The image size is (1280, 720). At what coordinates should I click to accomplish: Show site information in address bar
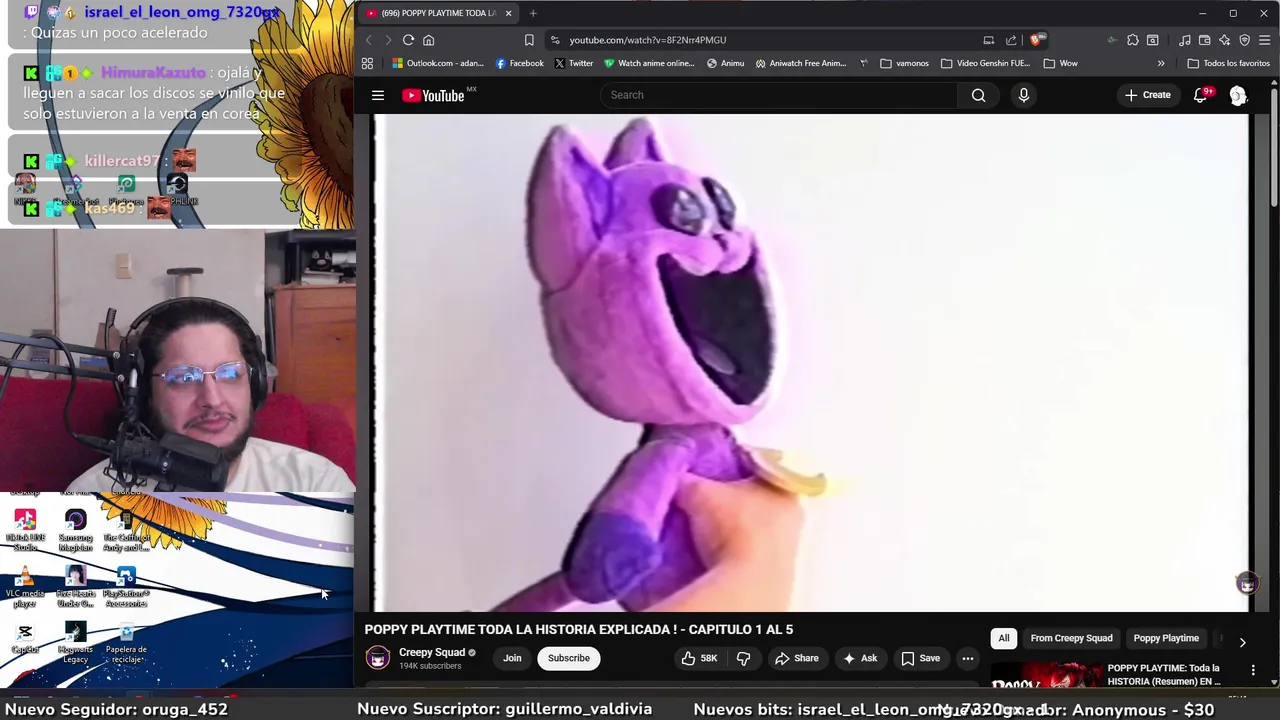(x=555, y=40)
